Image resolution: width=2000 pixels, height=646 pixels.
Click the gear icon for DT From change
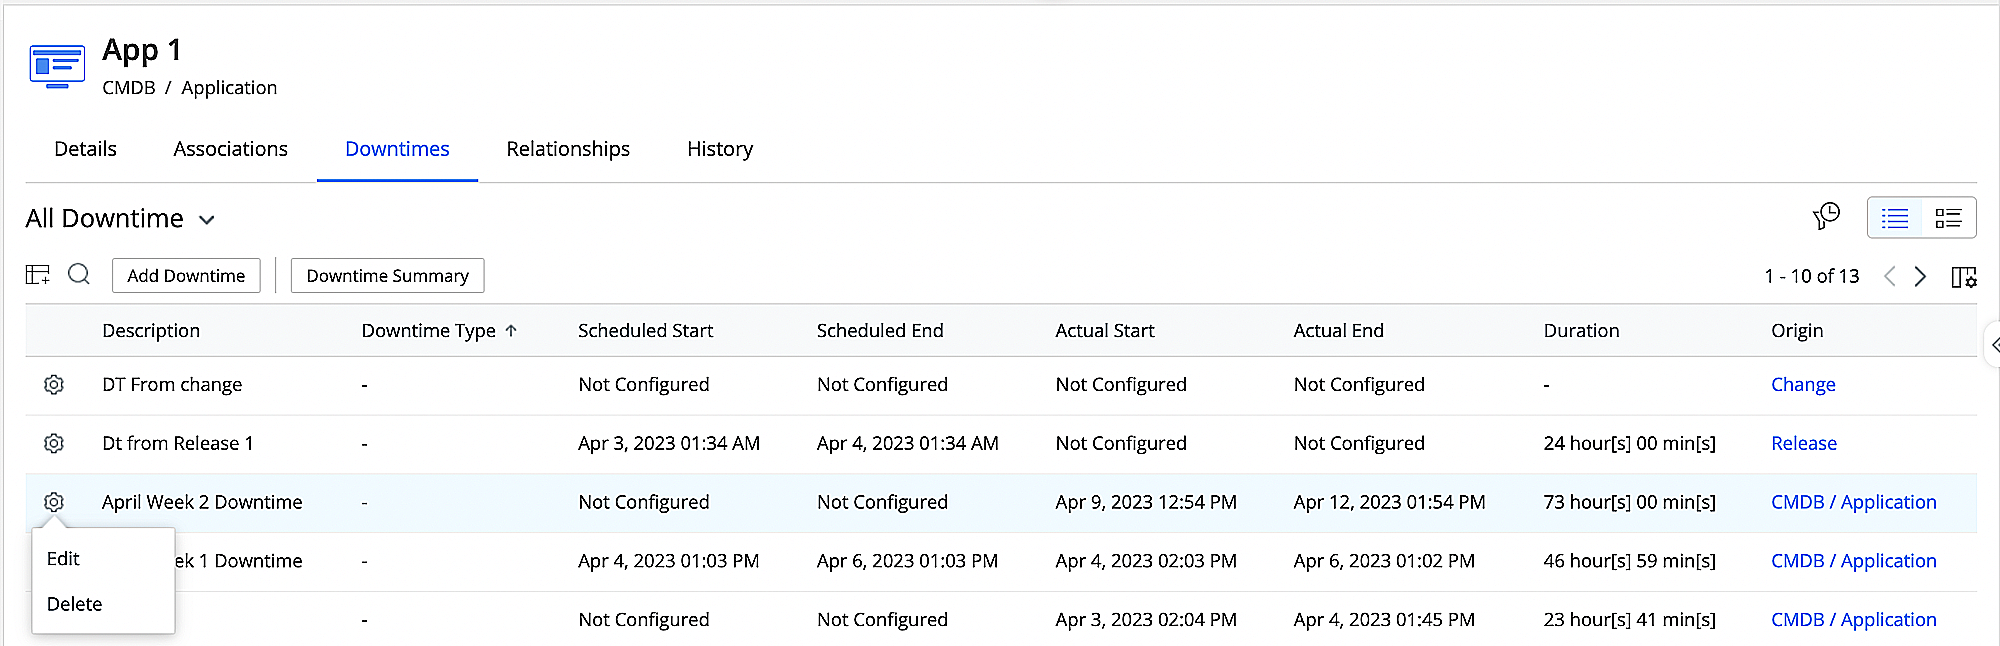tap(54, 385)
